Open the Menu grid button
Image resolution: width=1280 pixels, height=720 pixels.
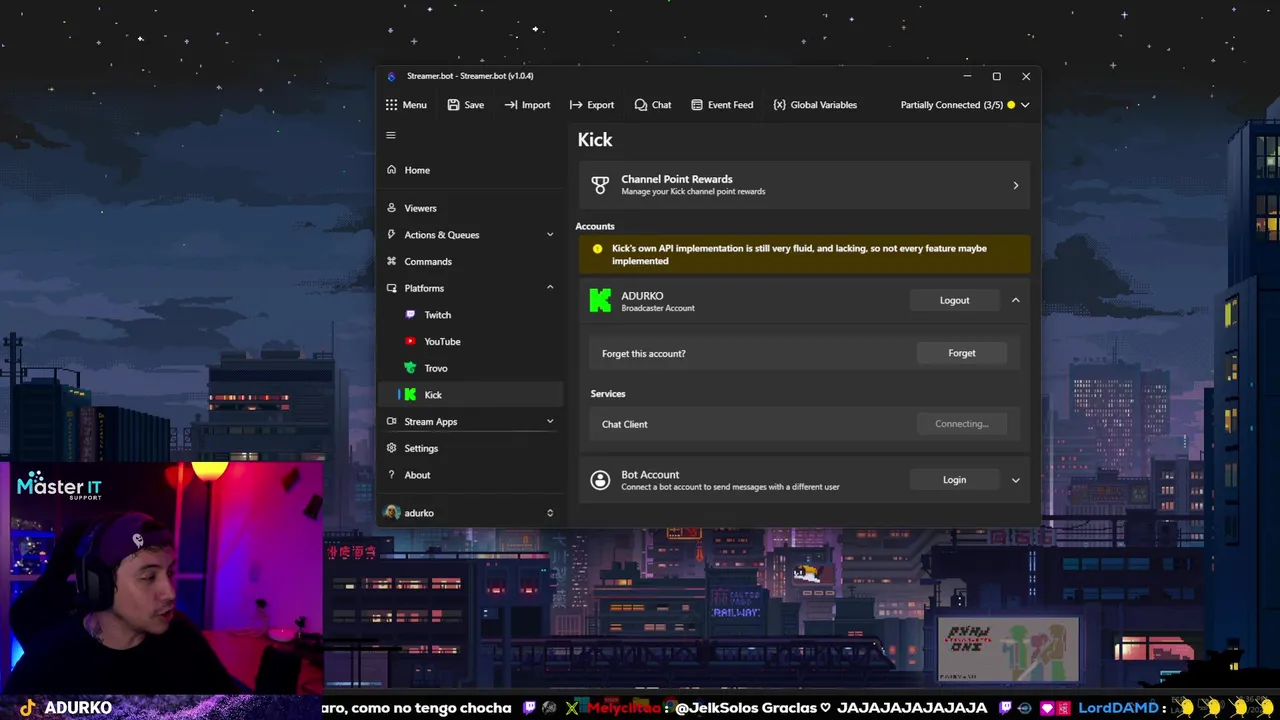(x=406, y=105)
